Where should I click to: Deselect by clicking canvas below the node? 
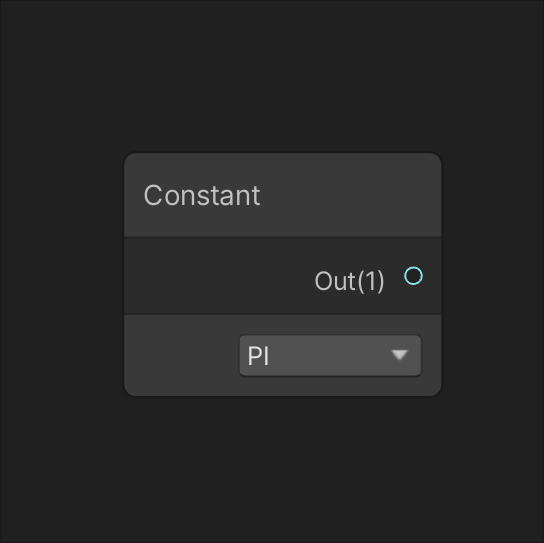click(x=272, y=469)
